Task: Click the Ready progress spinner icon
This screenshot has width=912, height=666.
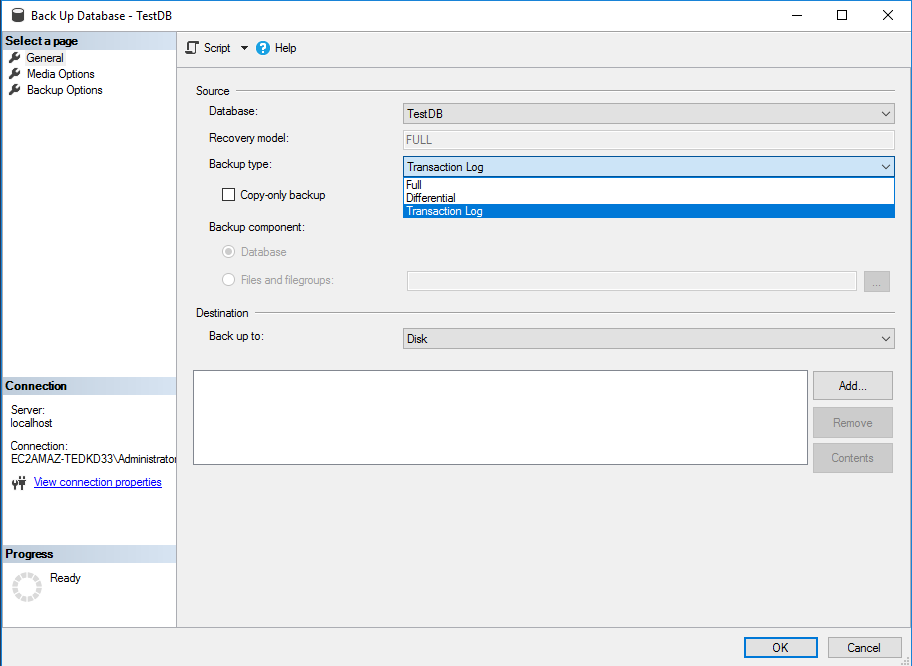Action: click(x=27, y=587)
